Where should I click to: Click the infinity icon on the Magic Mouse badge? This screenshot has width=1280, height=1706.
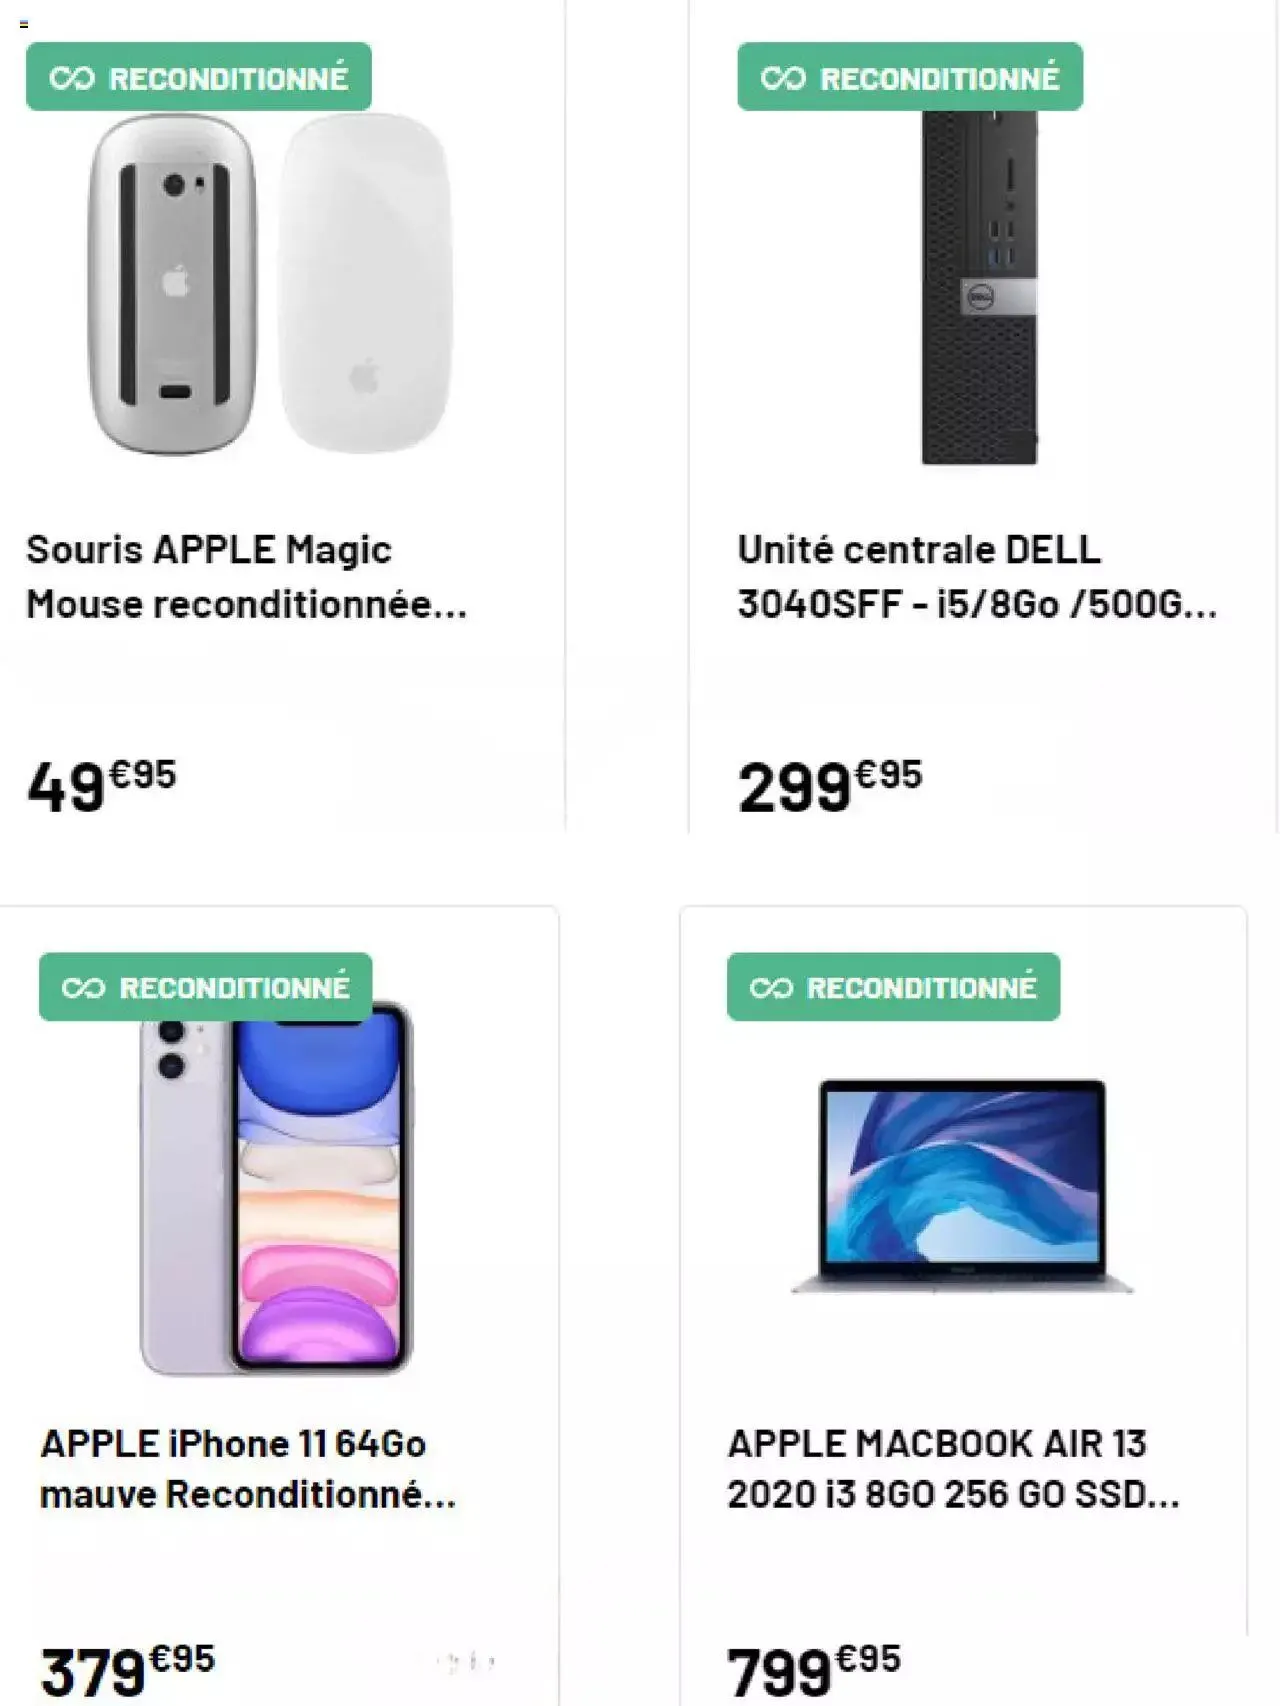[x=71, y=78]
